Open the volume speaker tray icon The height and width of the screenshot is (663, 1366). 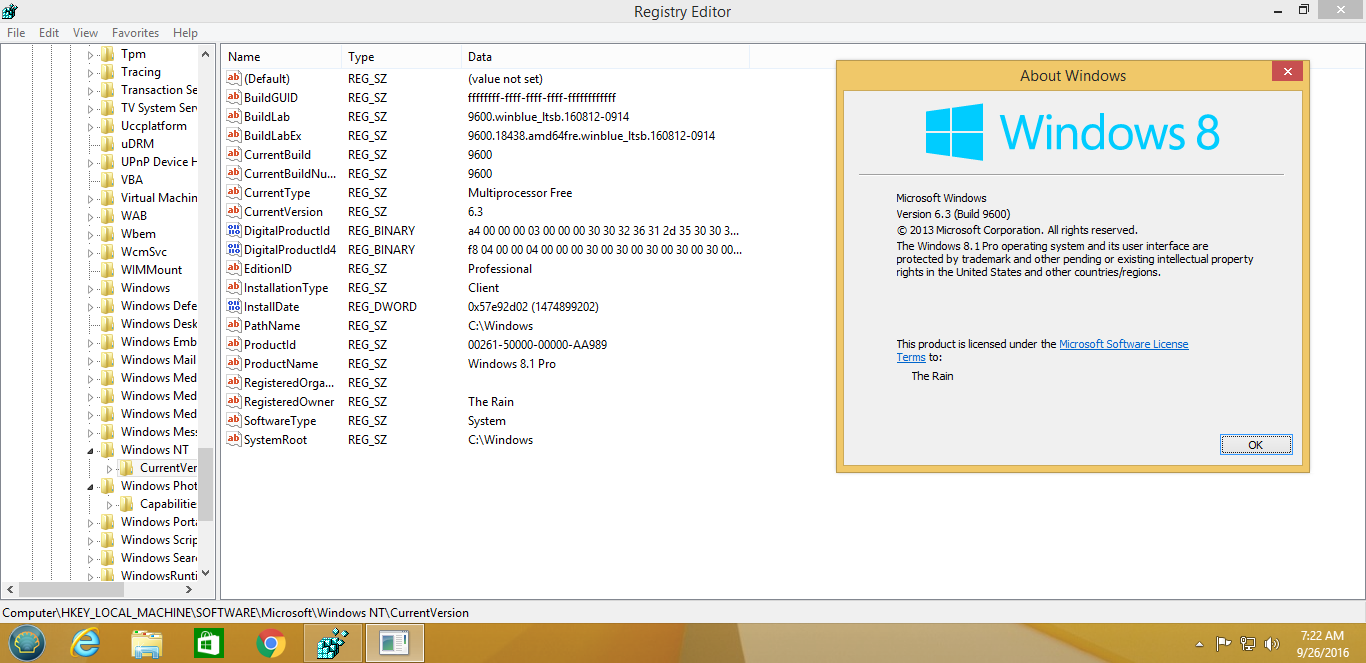[x=1272, y=643]
